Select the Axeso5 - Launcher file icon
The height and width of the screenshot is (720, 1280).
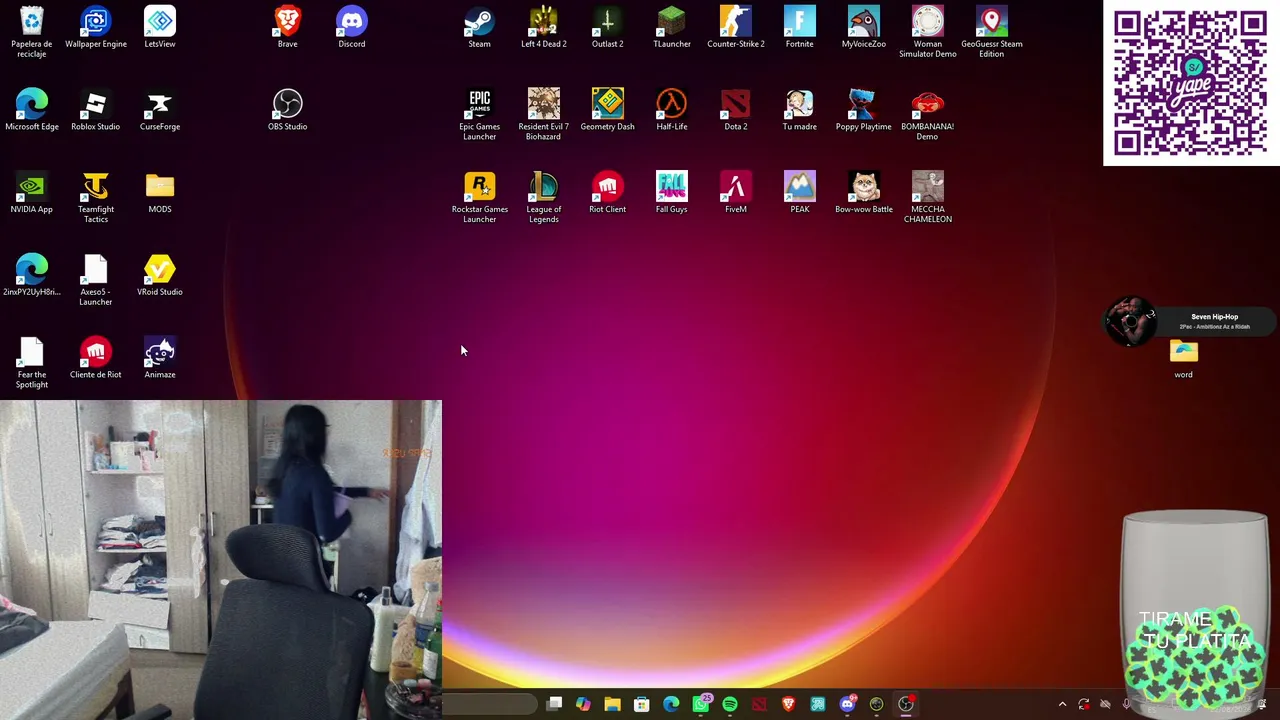click(x=96, y=280)
